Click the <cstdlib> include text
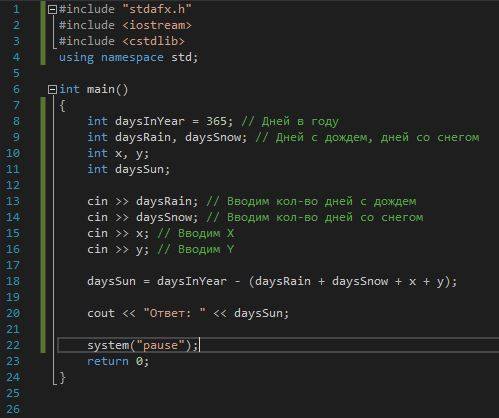This screenshot has height=418, width=499. pyautogui.click(x=153, y=41)
